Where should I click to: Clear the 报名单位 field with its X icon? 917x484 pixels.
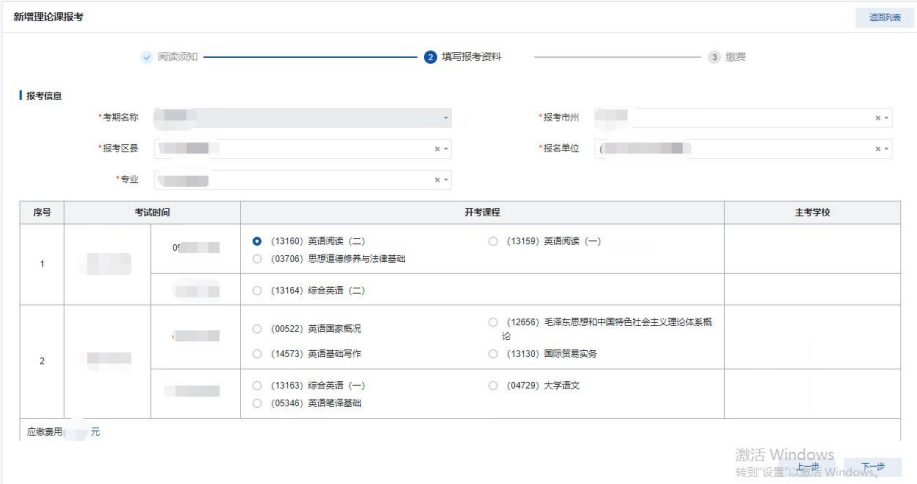tap(878, 149)
